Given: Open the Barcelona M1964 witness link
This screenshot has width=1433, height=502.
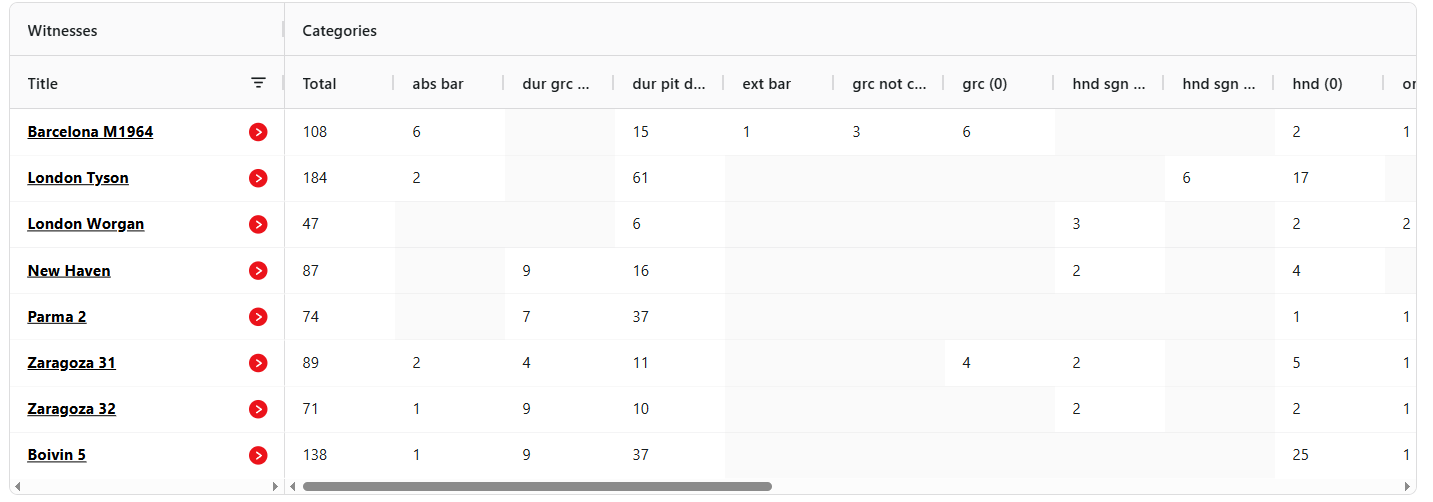Looking at the screenshot, I should click(90, 132).
